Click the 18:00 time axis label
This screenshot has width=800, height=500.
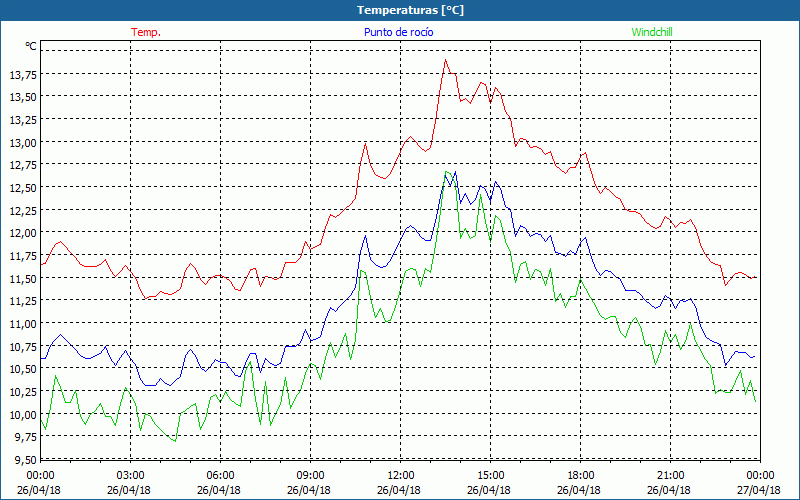581,475
